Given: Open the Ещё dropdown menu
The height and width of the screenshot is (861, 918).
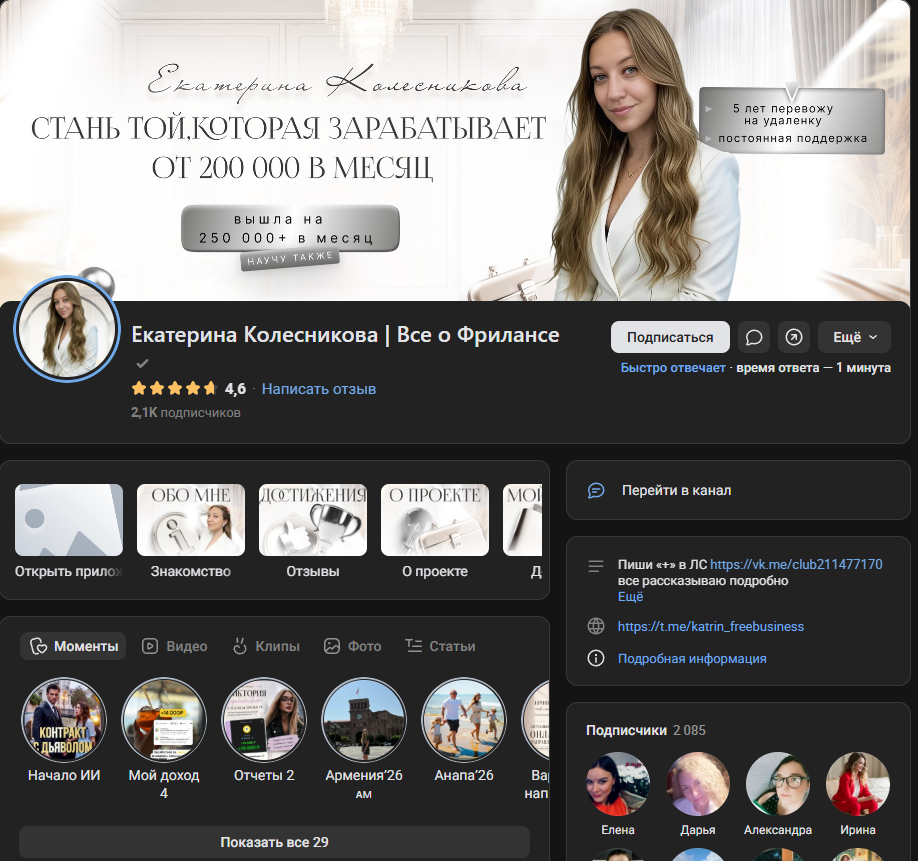Looking at the screenshot, I should [854, 337].
